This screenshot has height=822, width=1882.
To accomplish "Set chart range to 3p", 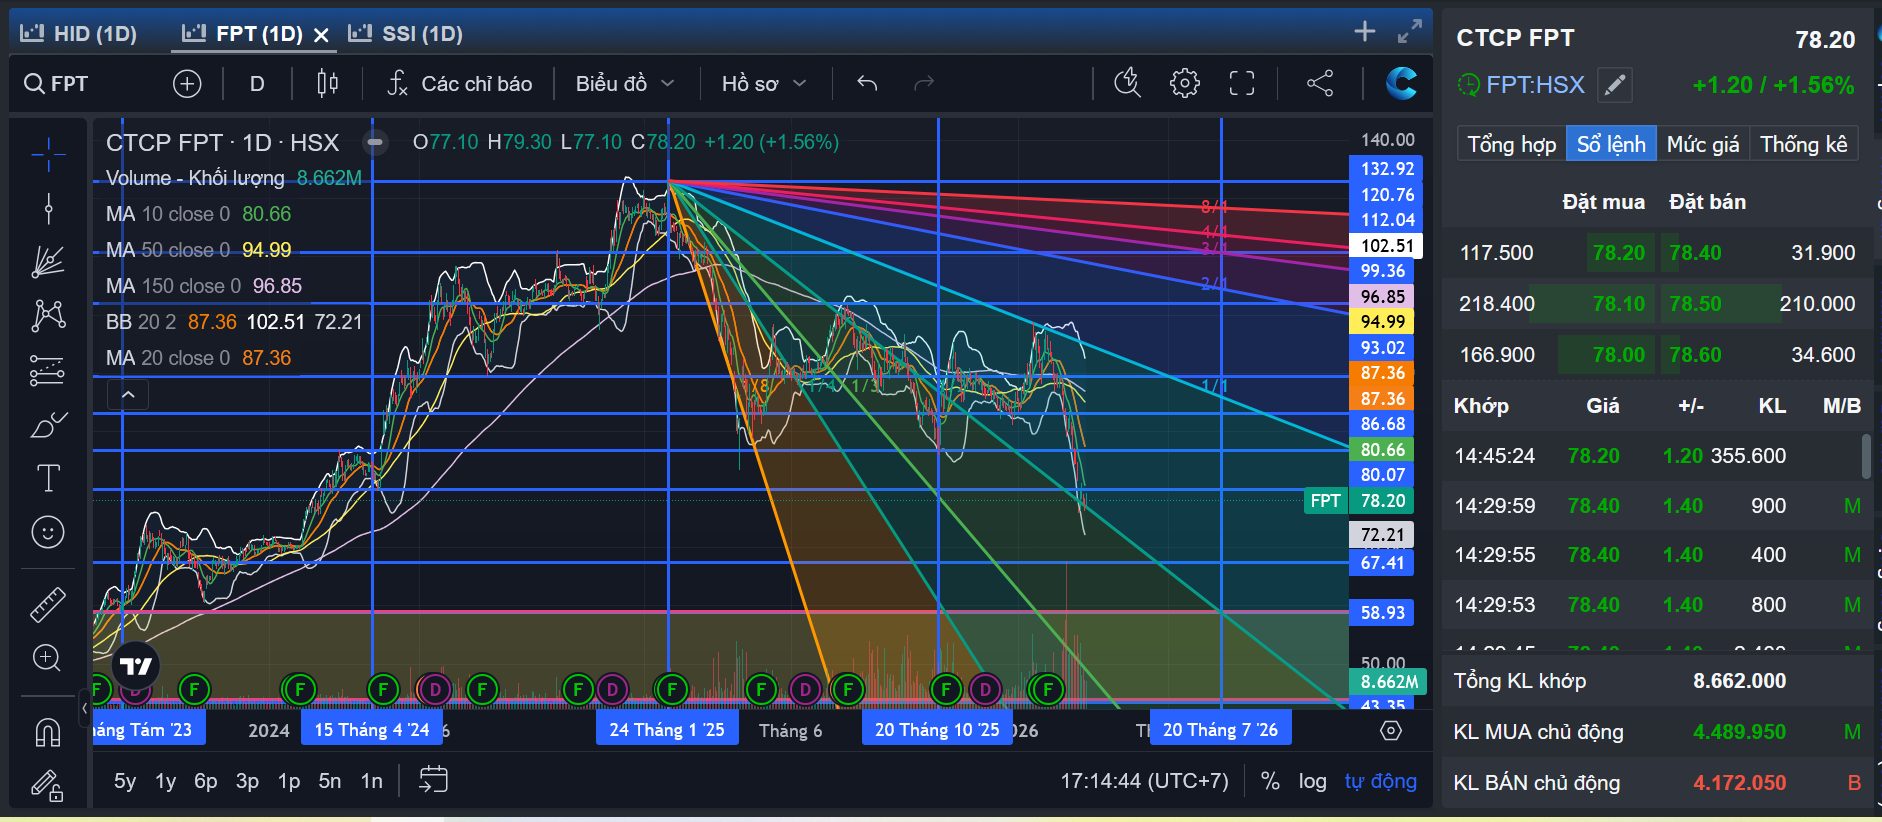I will (247, 781).
